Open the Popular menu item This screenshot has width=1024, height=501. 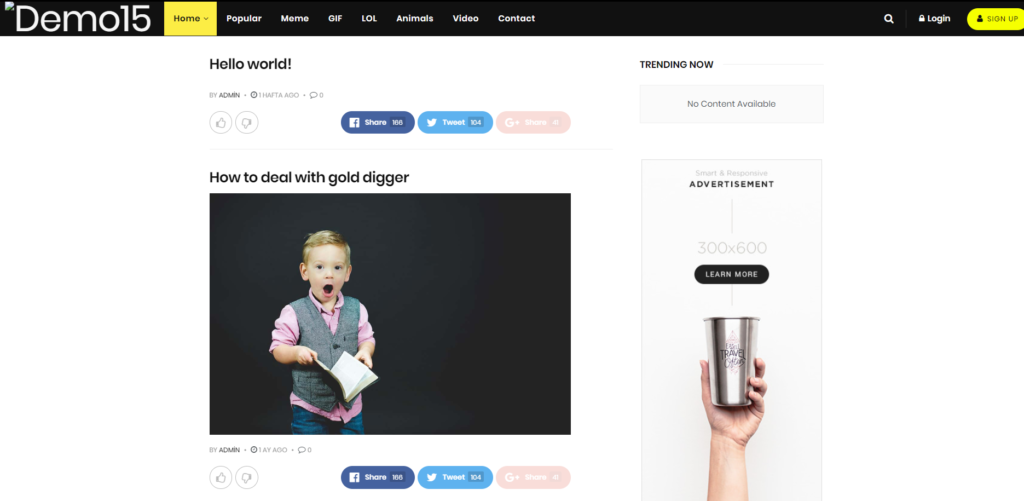pos(244,18)
